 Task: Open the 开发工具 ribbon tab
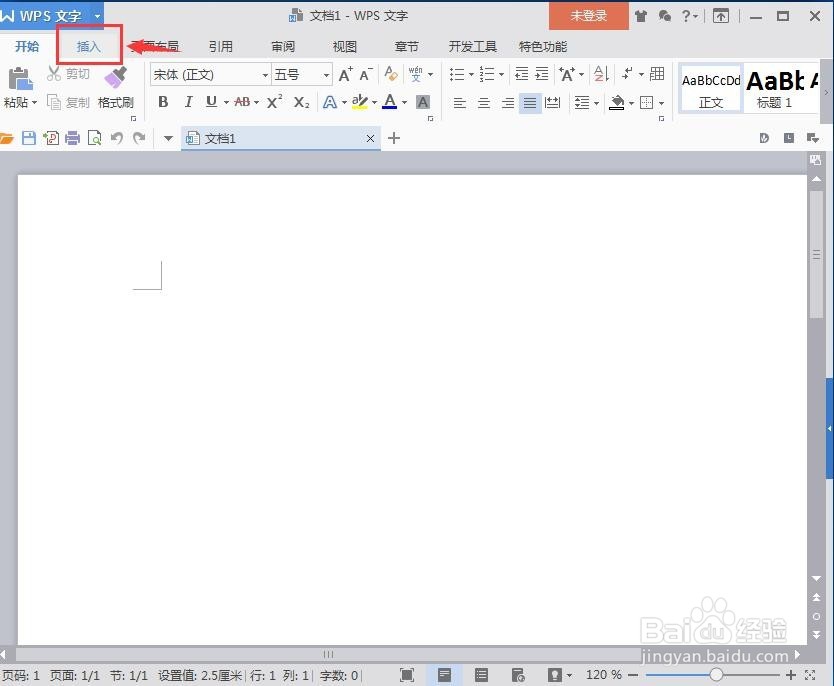pos(472,47)
